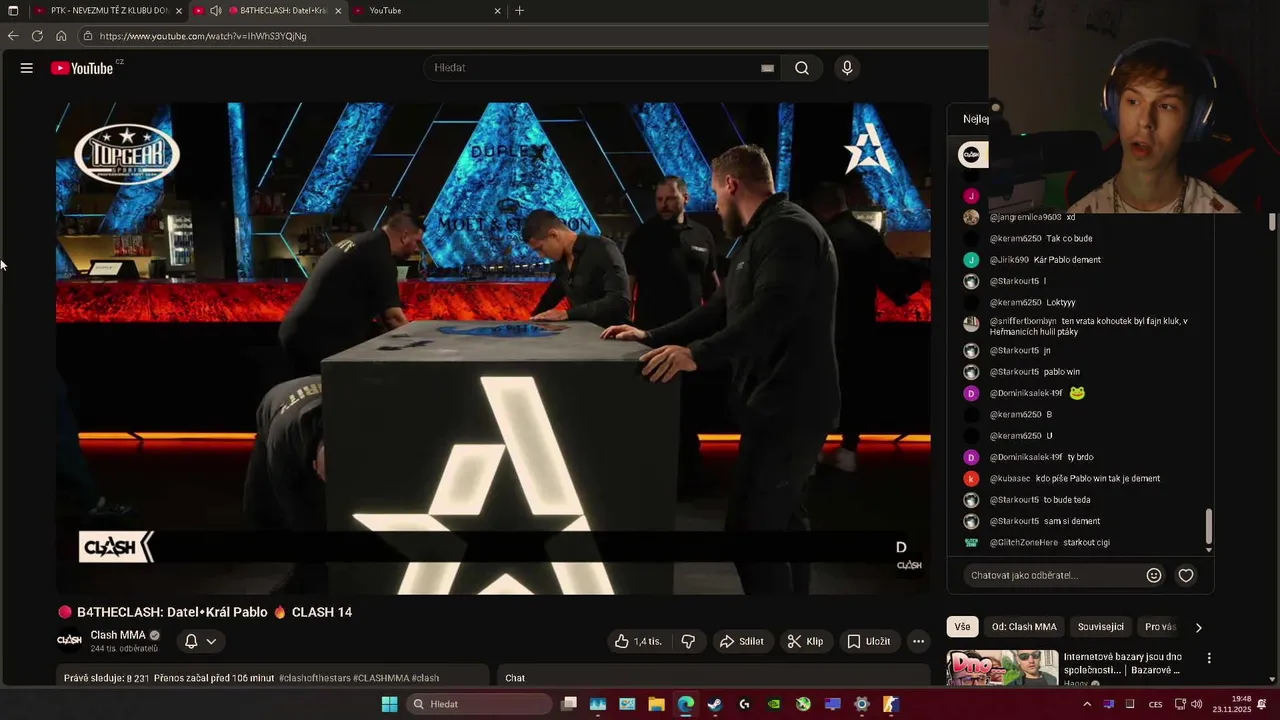
Task: Click the chat scrollbar thumb
Action: [1209, 524]
